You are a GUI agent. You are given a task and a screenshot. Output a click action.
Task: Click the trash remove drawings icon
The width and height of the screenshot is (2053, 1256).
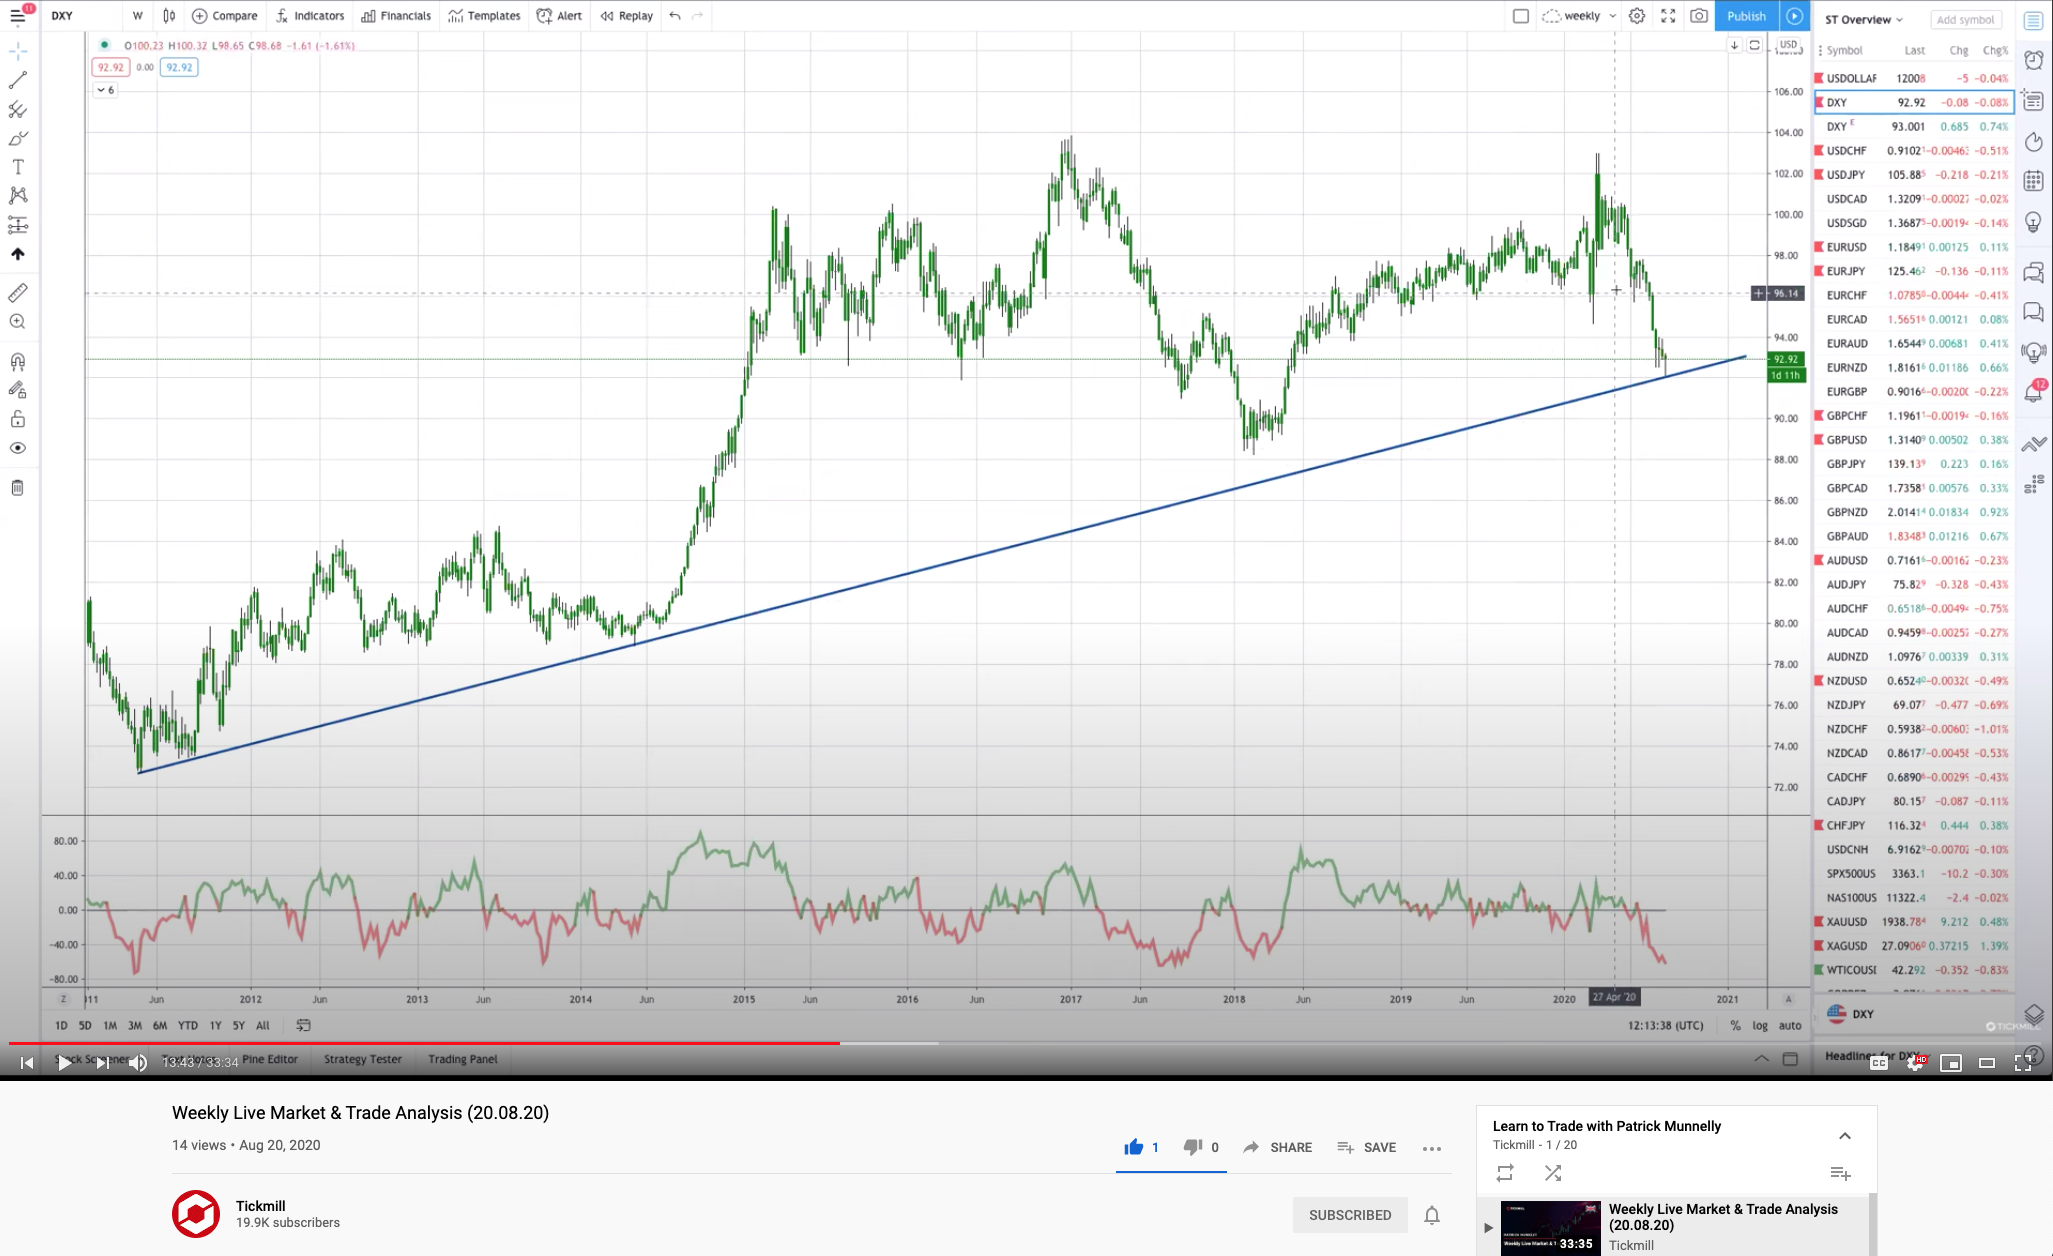click(18, 488)
